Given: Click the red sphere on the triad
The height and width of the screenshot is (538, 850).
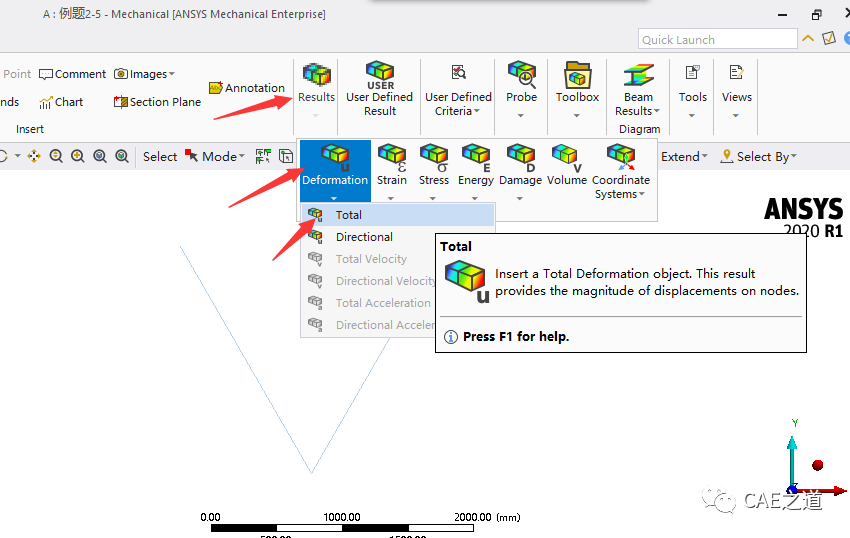Looking at the screenshot, I should point(817,465).
